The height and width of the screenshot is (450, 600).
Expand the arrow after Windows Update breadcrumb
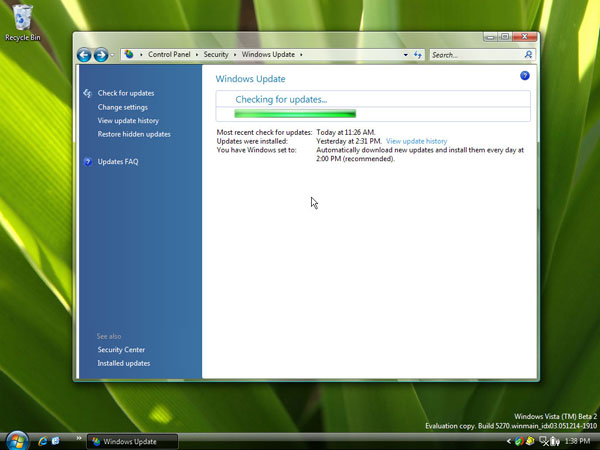click(x=301, y=55)
